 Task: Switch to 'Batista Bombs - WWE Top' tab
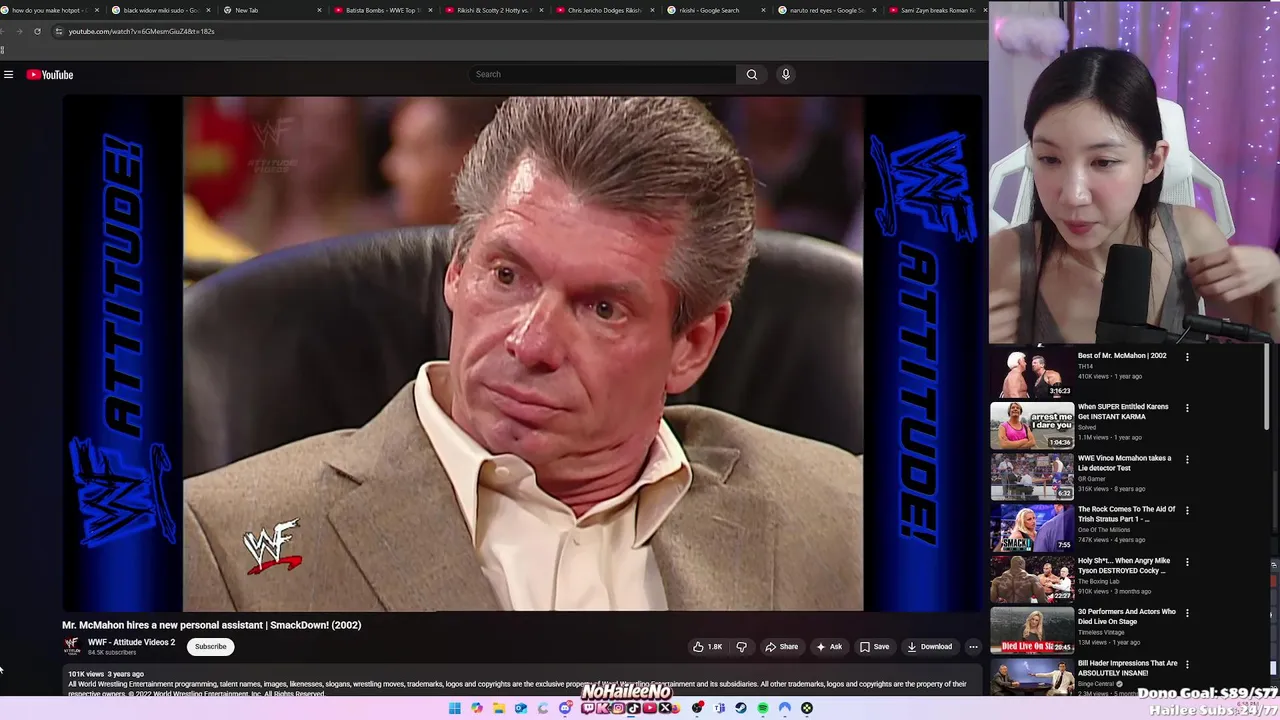[x=380, y=10]
